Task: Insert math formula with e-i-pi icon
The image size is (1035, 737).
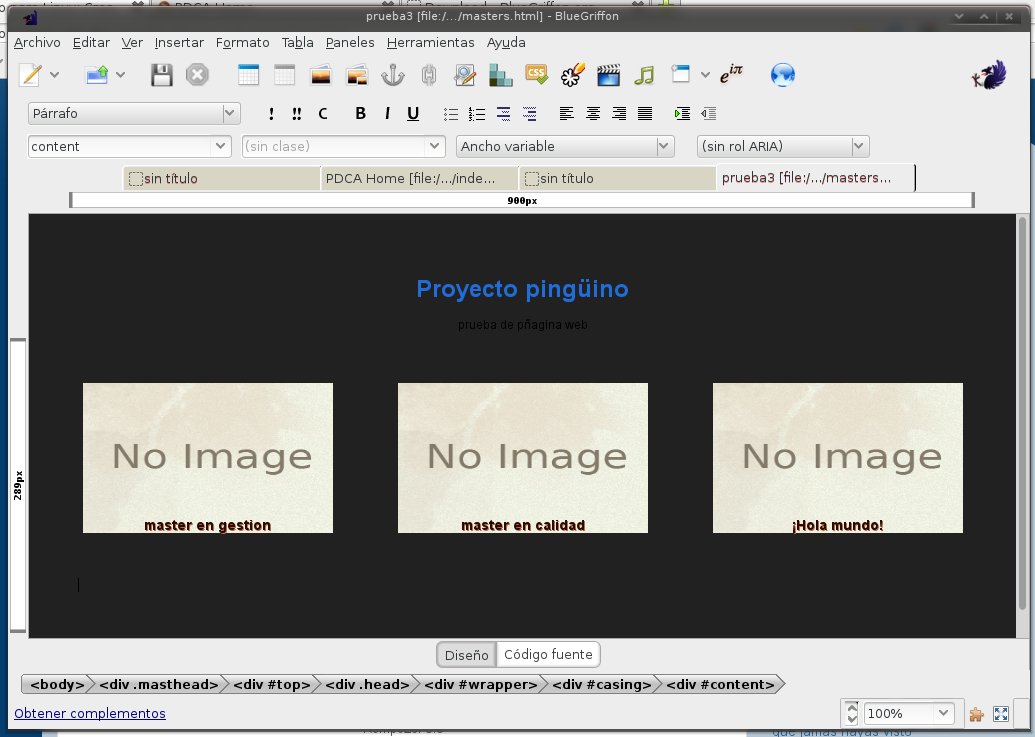Action: 731,74
